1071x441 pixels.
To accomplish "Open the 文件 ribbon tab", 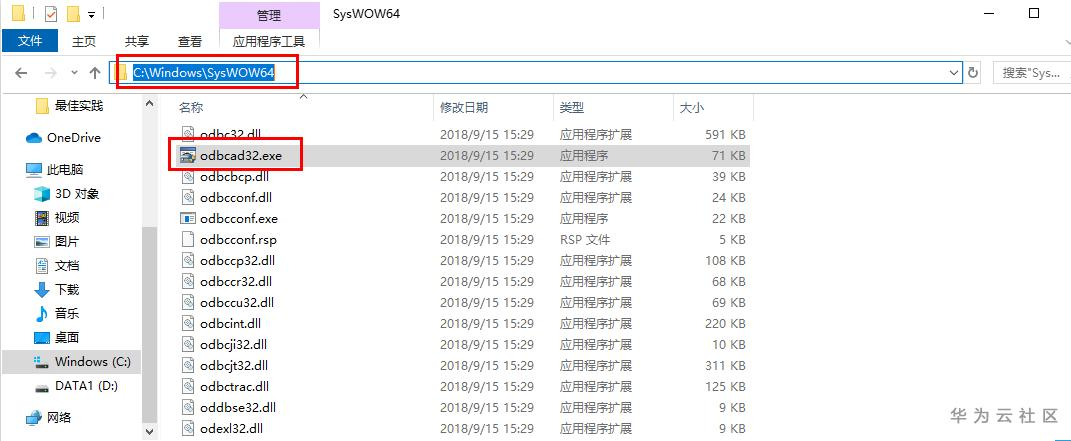I will click(29, 41).
